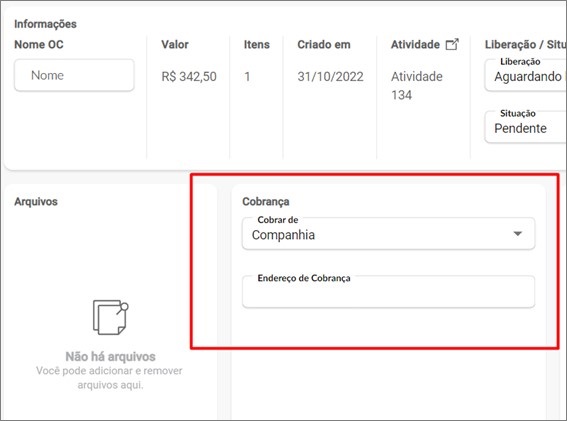This screenshot has height=421, width=567.
Task: Open the Atividade external link icon
Action: coord(452,44)
